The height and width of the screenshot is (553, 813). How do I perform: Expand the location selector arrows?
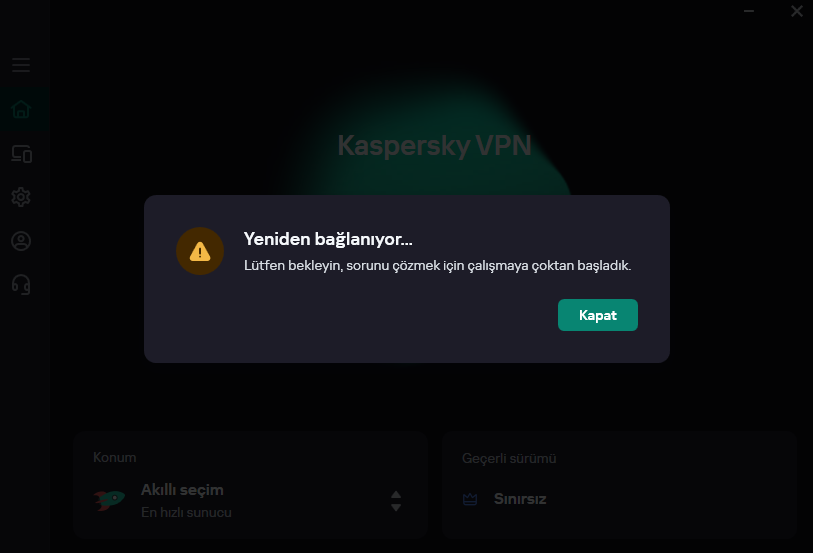tap(396, 501)
